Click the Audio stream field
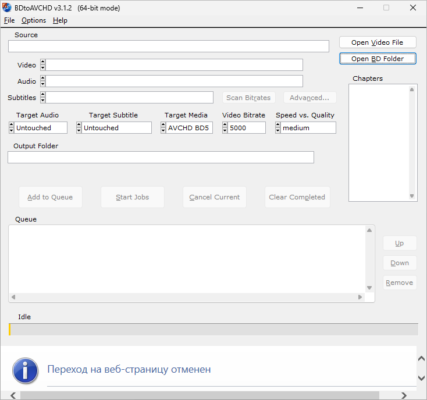Screen dimensions: 427x400 coord(174,81)
